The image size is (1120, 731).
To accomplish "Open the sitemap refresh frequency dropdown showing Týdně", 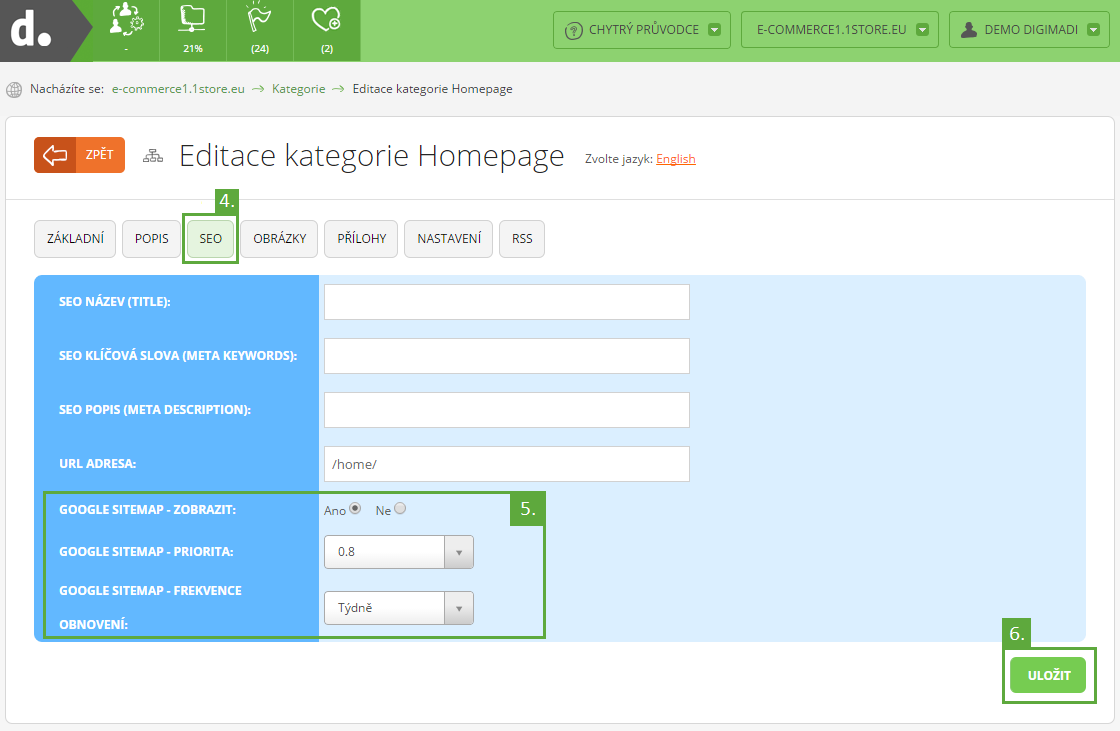I will coord(399,608).
